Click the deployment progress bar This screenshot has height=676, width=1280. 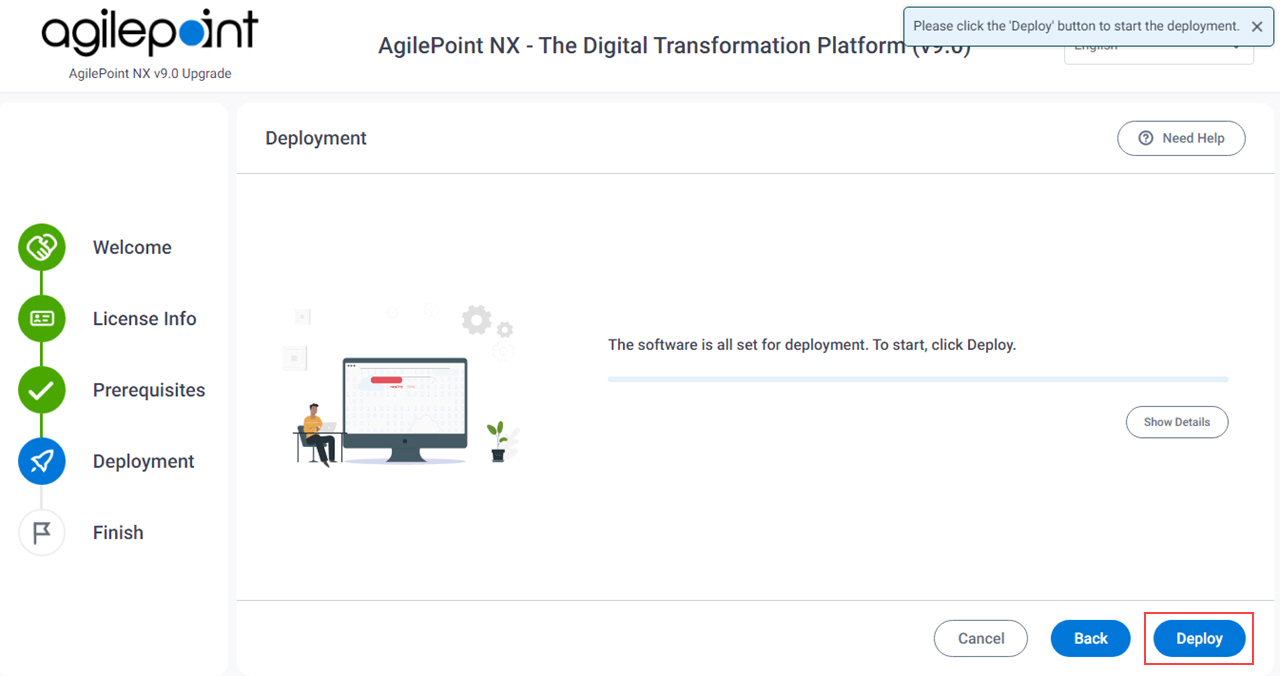click(x=918, y=379)
